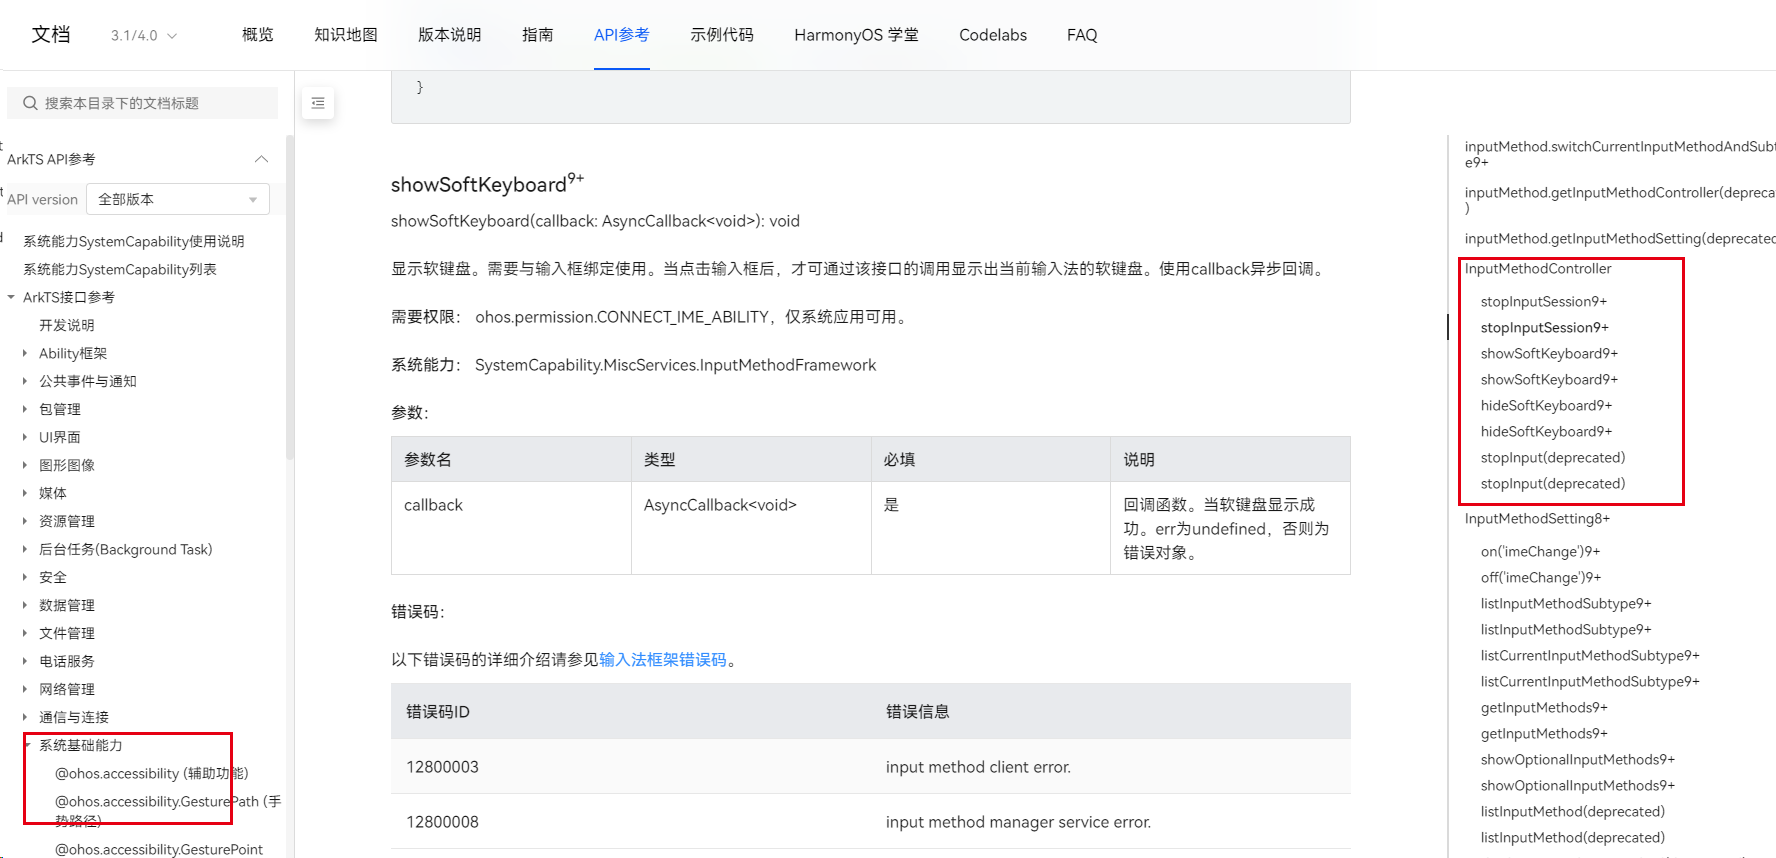Jump to on('imeChange')9+ outline entry
Screen dimensions: 1776x858
tap(1541, 552)
